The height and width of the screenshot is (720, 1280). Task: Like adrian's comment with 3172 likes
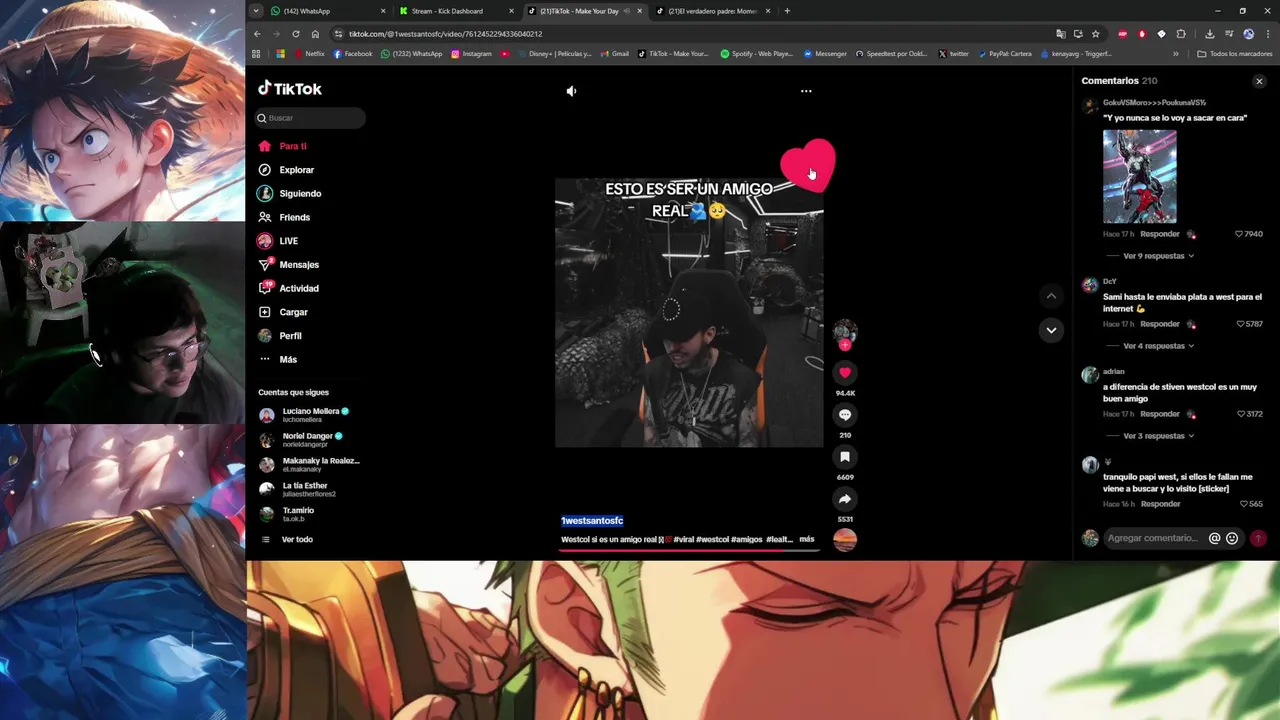pos(1239,414)
